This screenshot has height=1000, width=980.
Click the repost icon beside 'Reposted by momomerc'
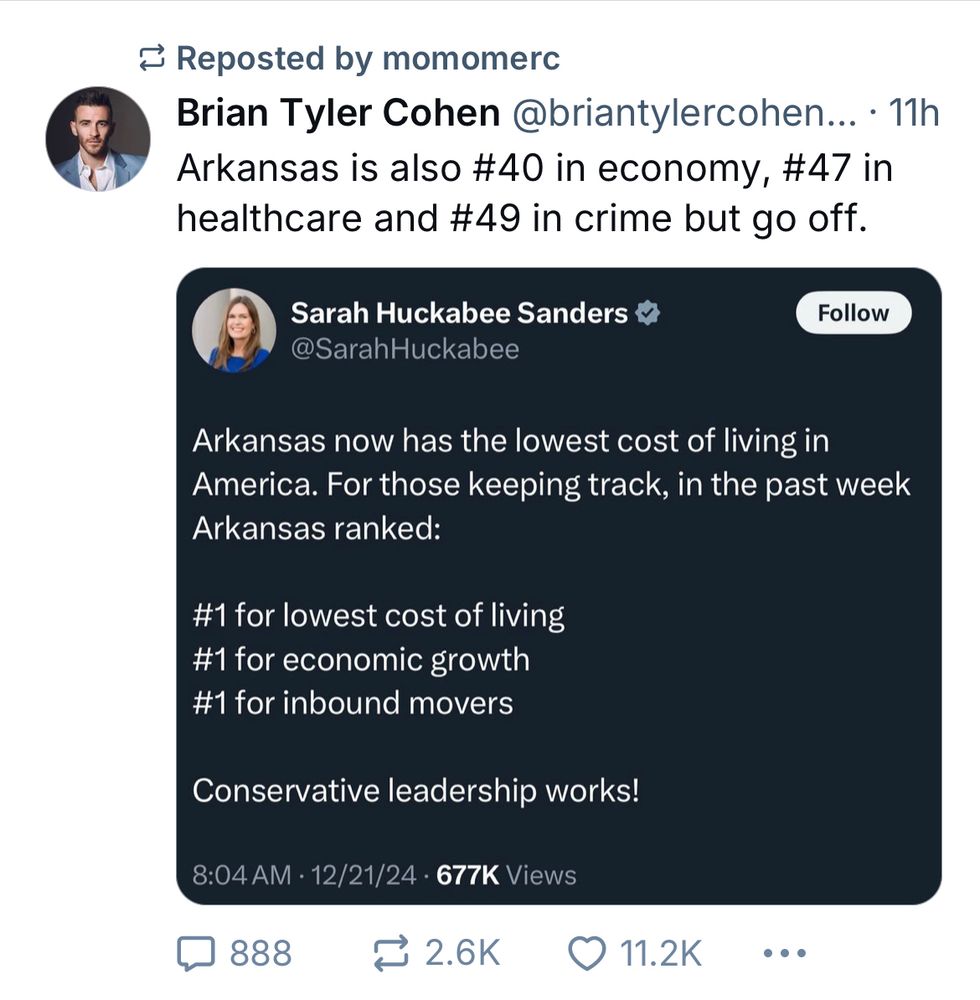tap(152, 59)
